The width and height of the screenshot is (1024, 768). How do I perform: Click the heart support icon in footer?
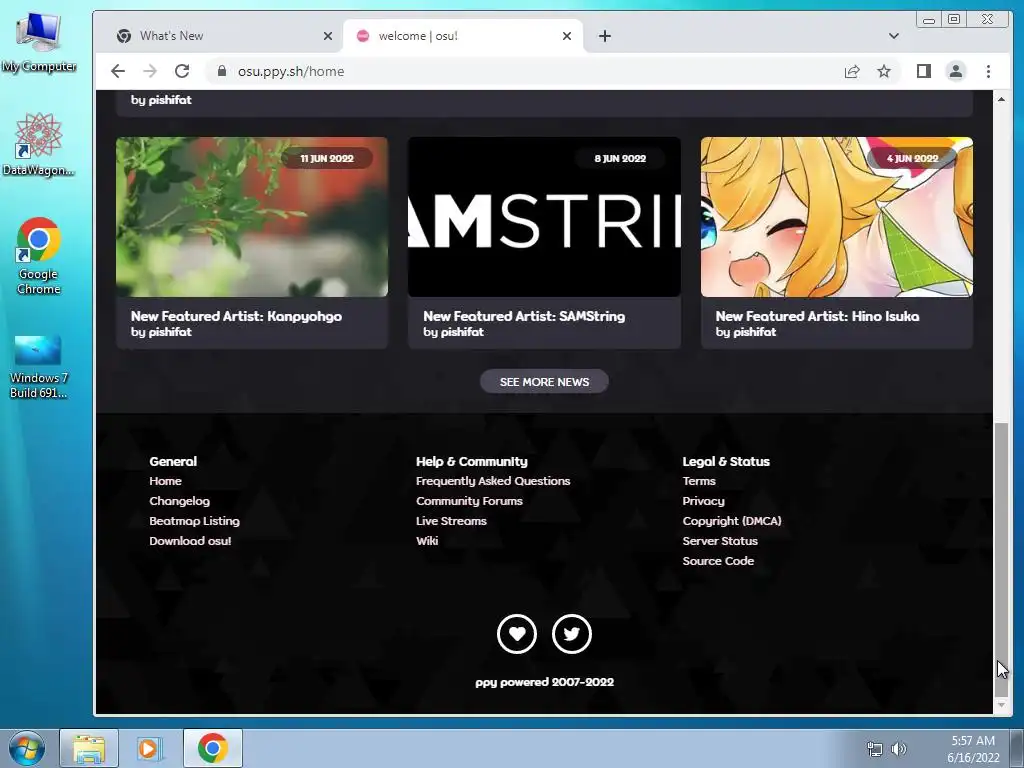click(x=517, y=633)
